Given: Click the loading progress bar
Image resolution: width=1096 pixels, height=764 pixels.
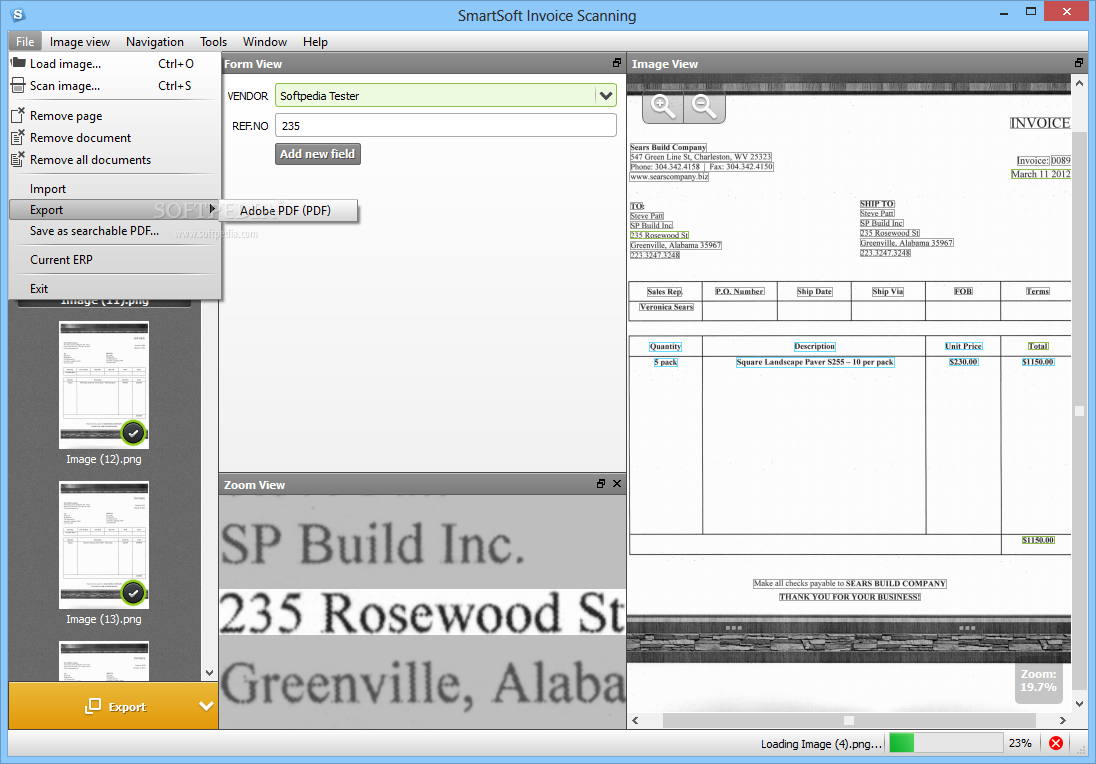Looking at the screenshot, I should pyautogui.click(x=946, y=743).
